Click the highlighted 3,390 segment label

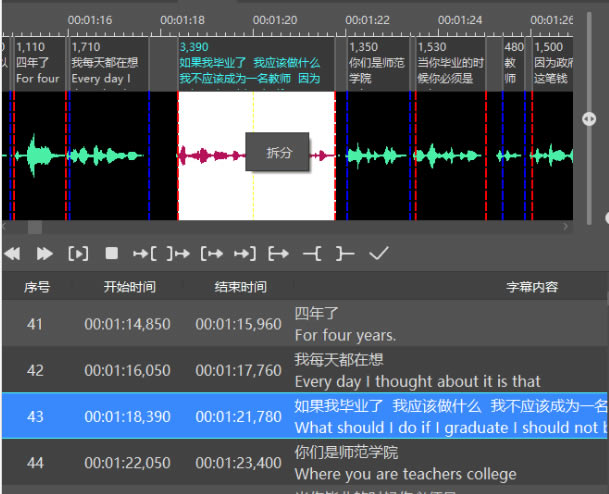pos(194,47)
